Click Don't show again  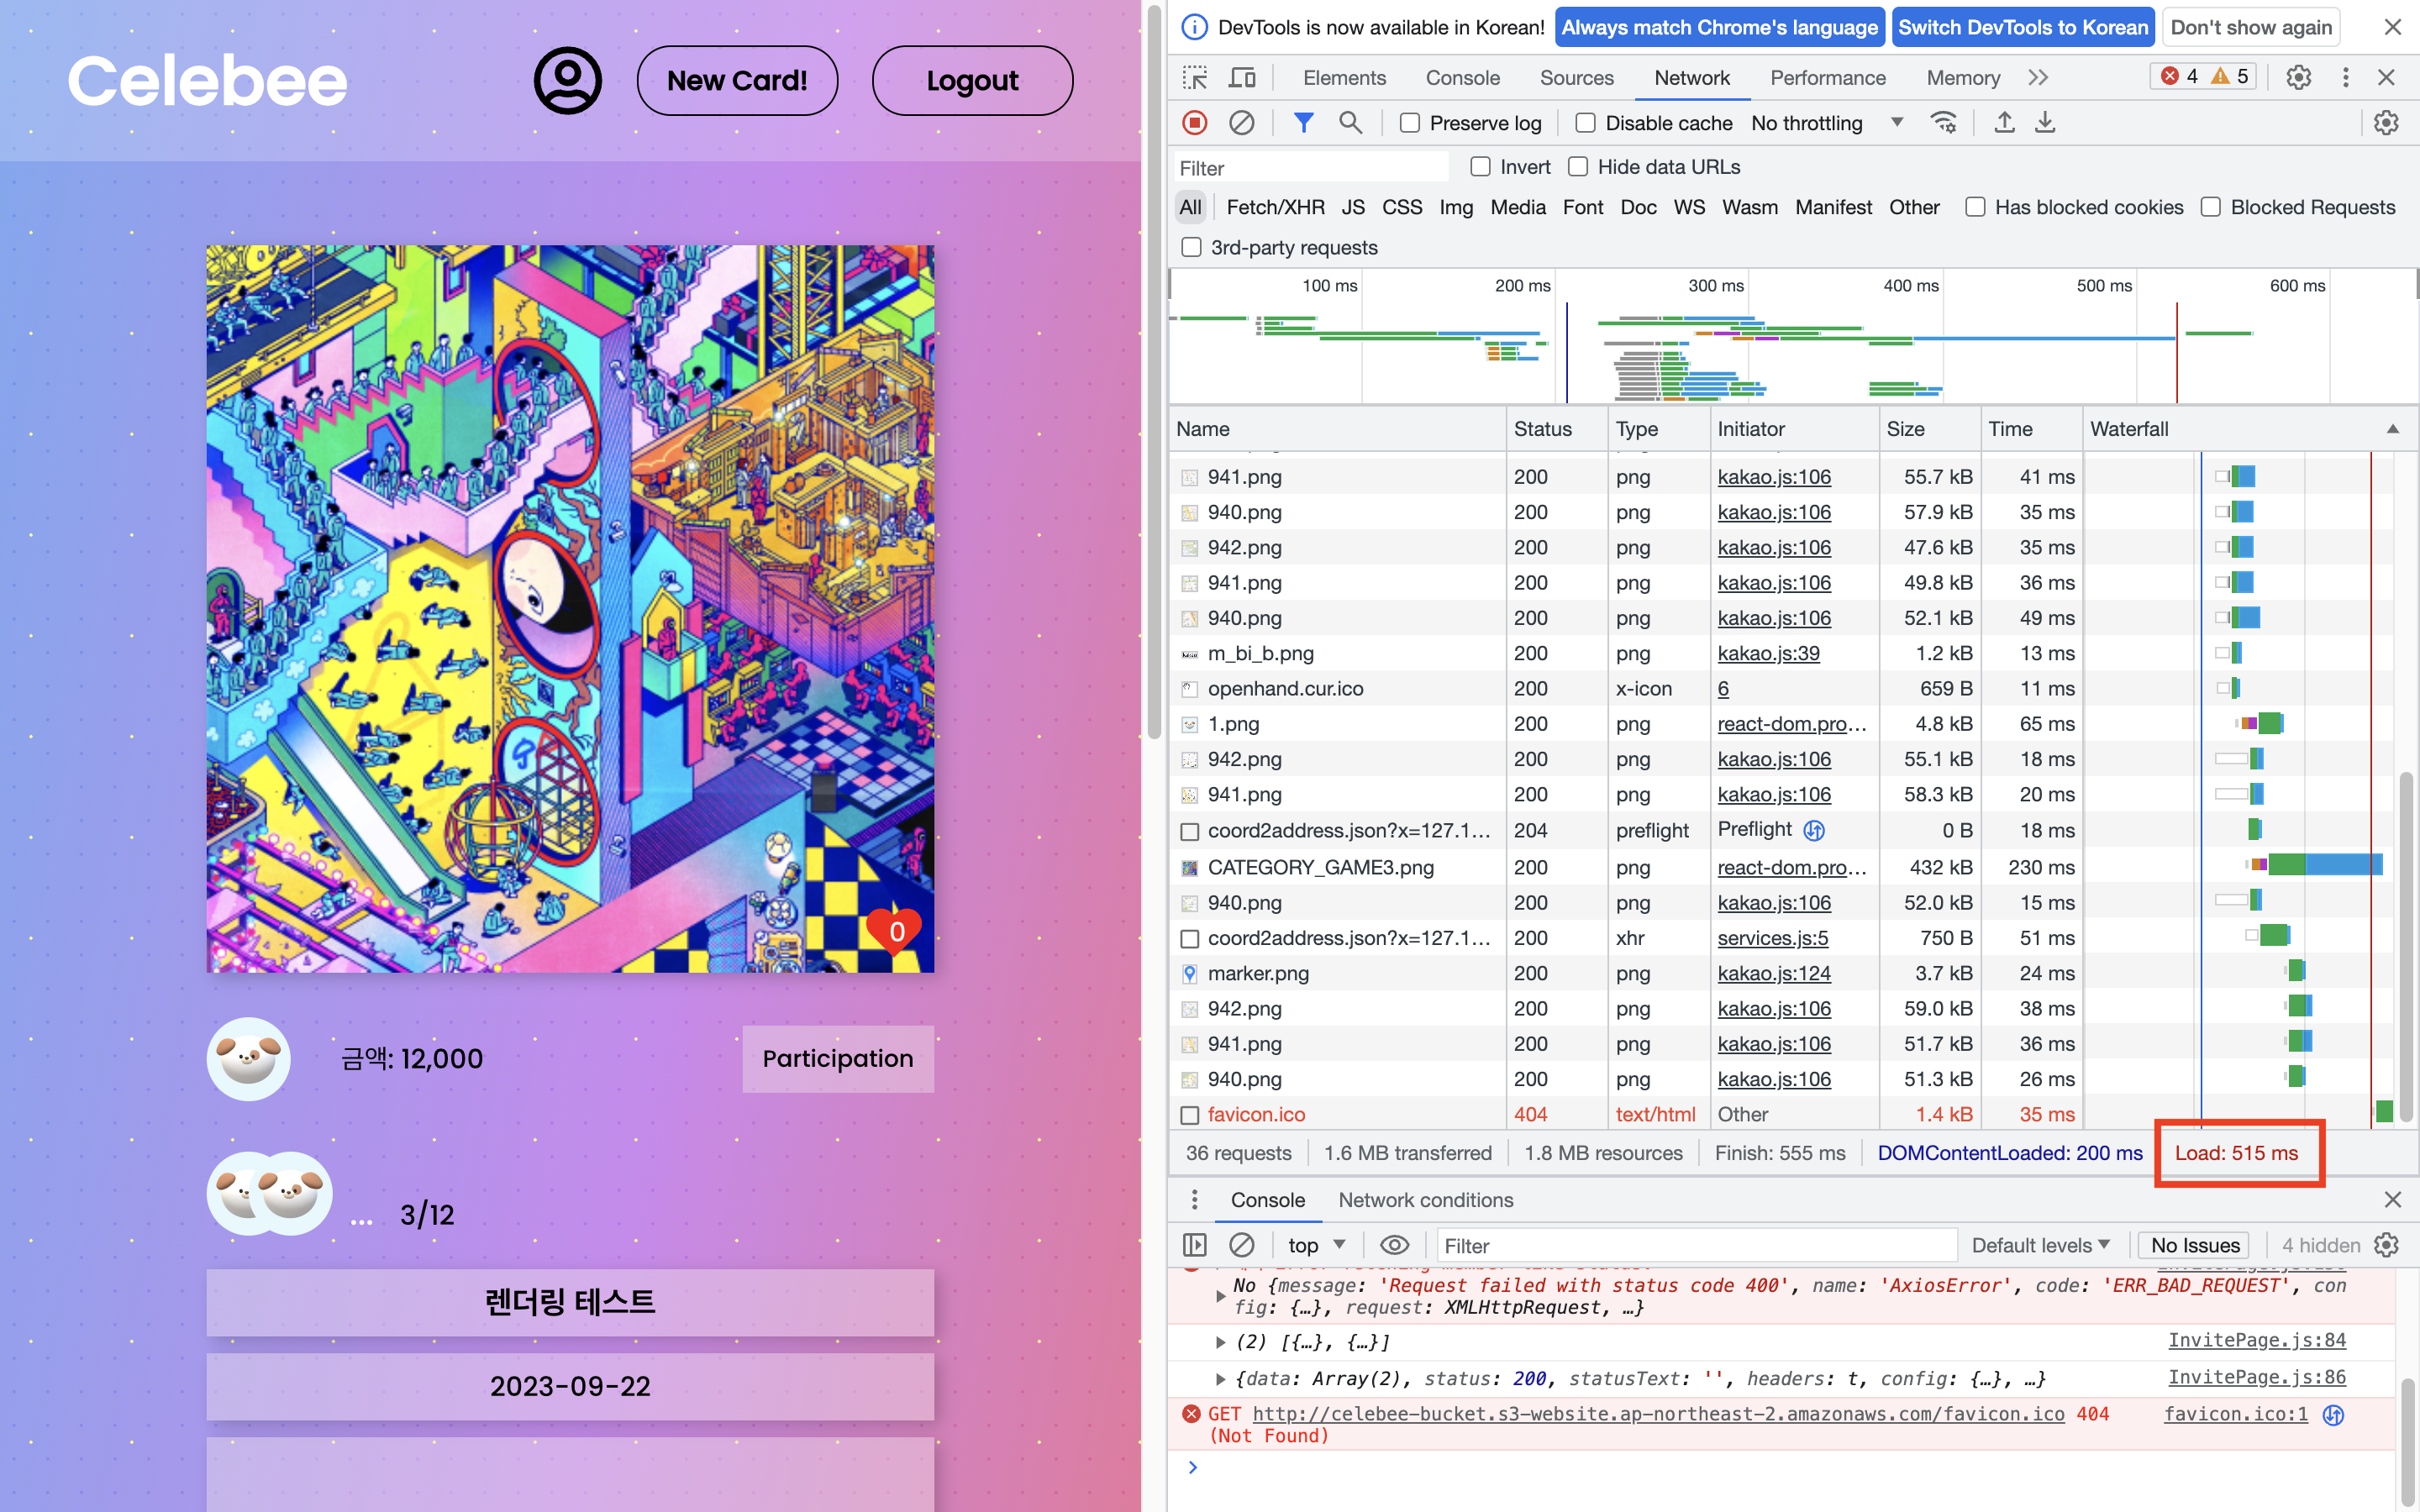pyautogui.click(x=2251, y=27)
